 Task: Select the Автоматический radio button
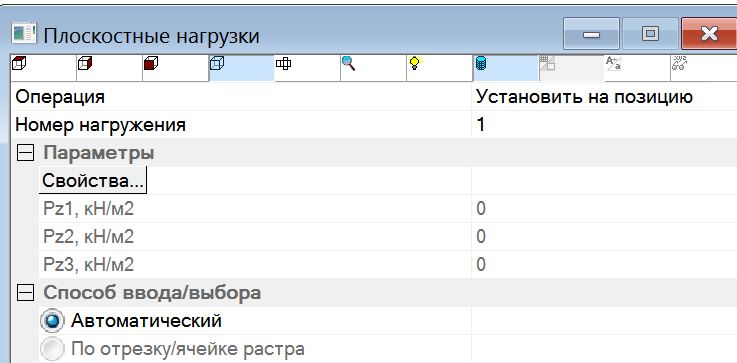click(53, 321)
